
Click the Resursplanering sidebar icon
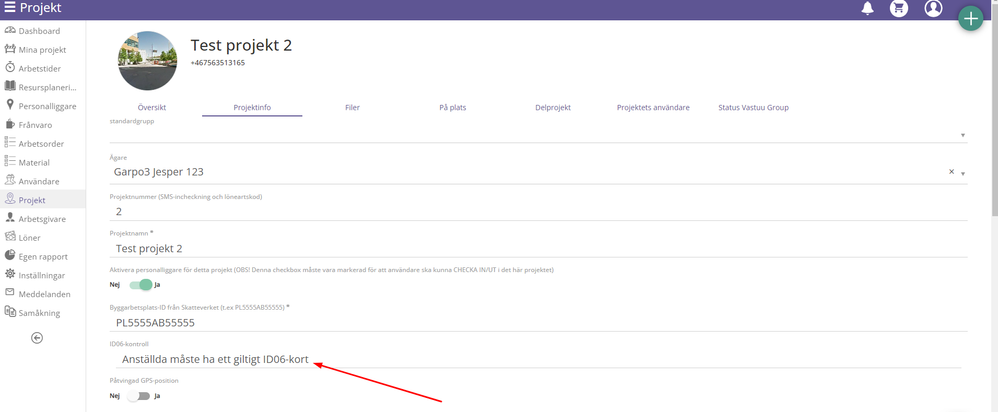(10, 87)
